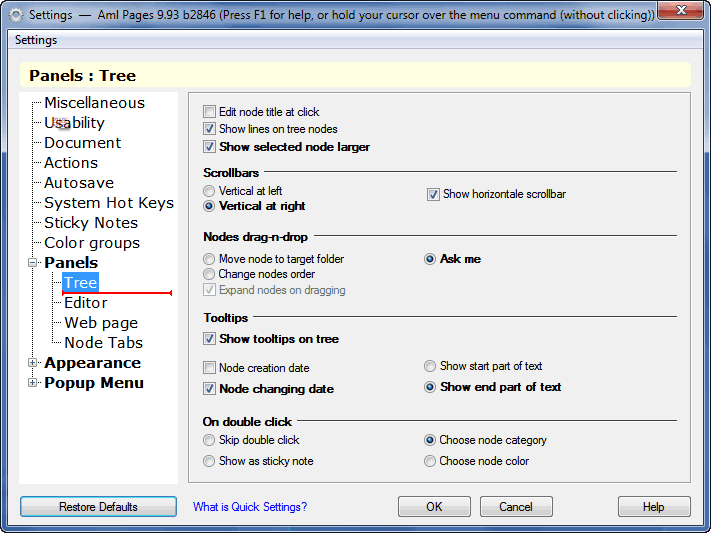Click the Restore Defaults button

[98, 507]
